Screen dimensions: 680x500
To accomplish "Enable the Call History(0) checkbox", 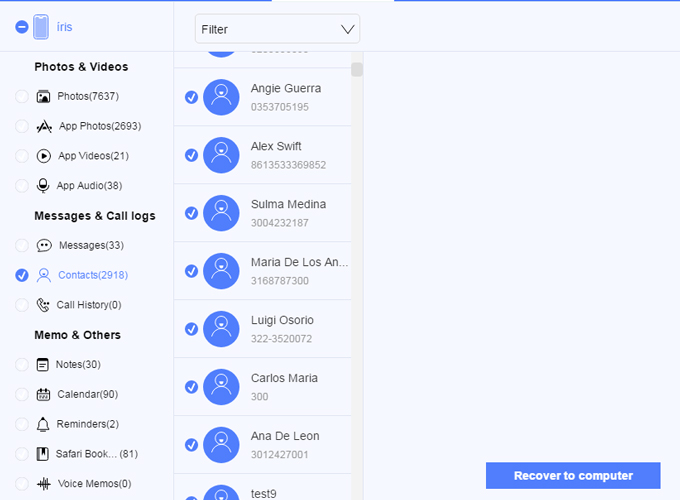I will pyautogui.click(x=22, y=305).
